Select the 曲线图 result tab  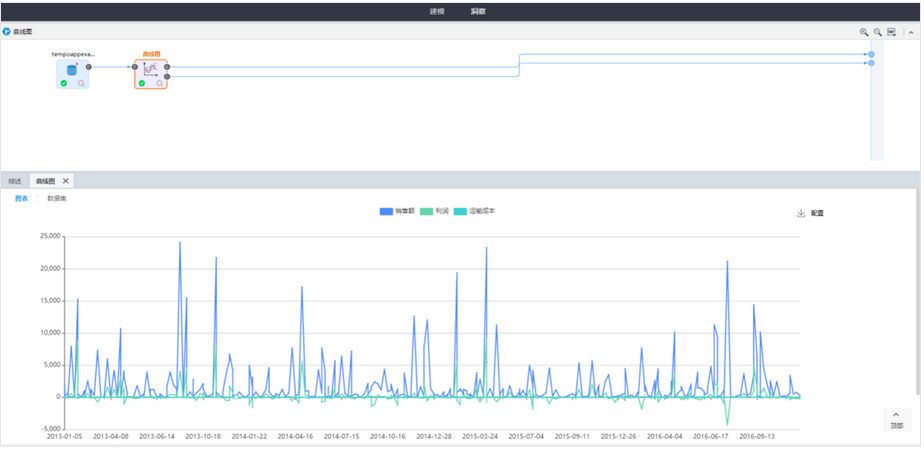[45, 181]
